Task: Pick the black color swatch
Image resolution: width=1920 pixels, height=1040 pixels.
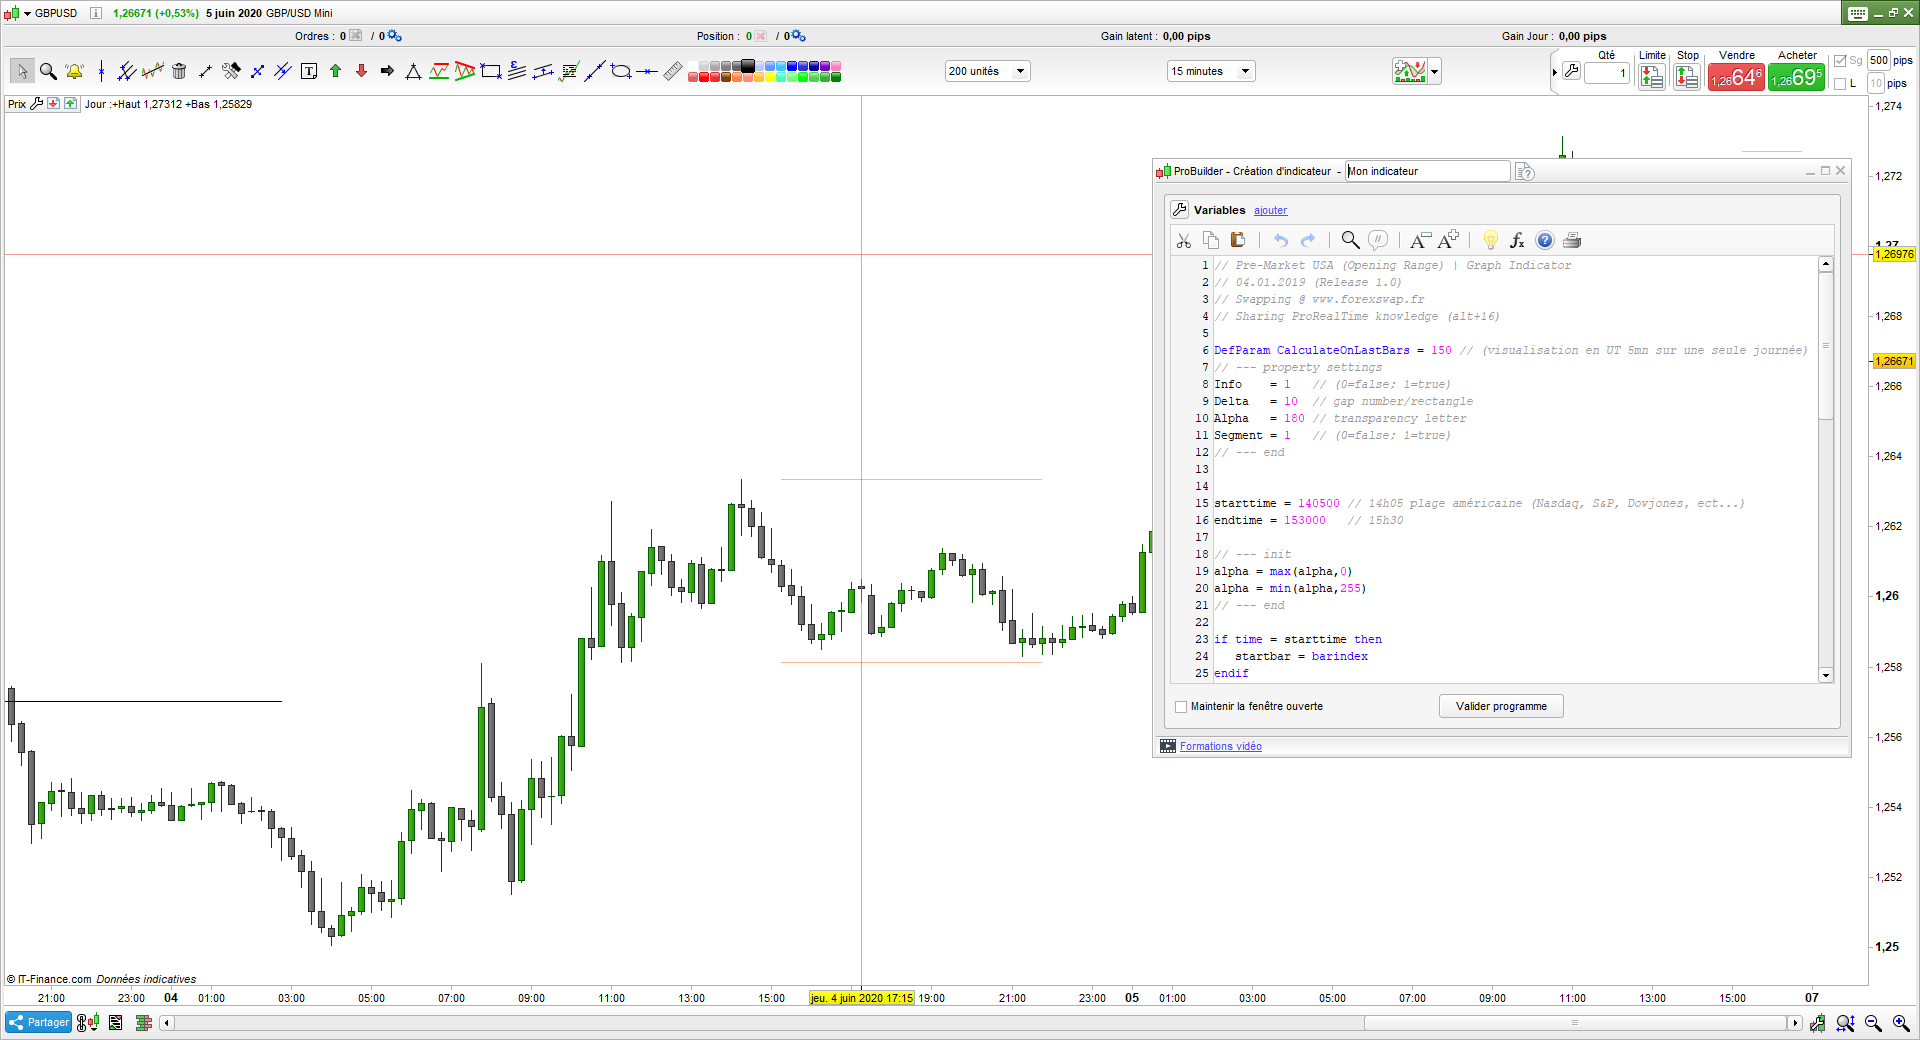Action: 747,66
